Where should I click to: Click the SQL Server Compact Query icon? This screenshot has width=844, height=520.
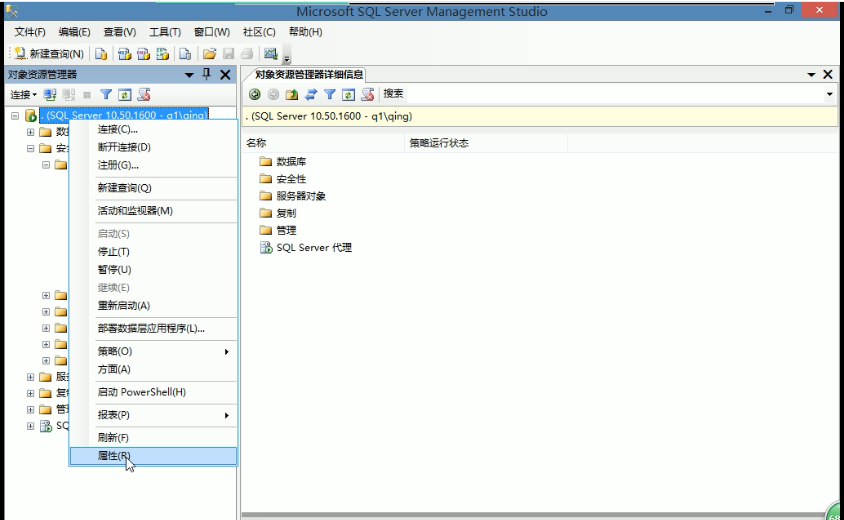click(x=185, y=53)
